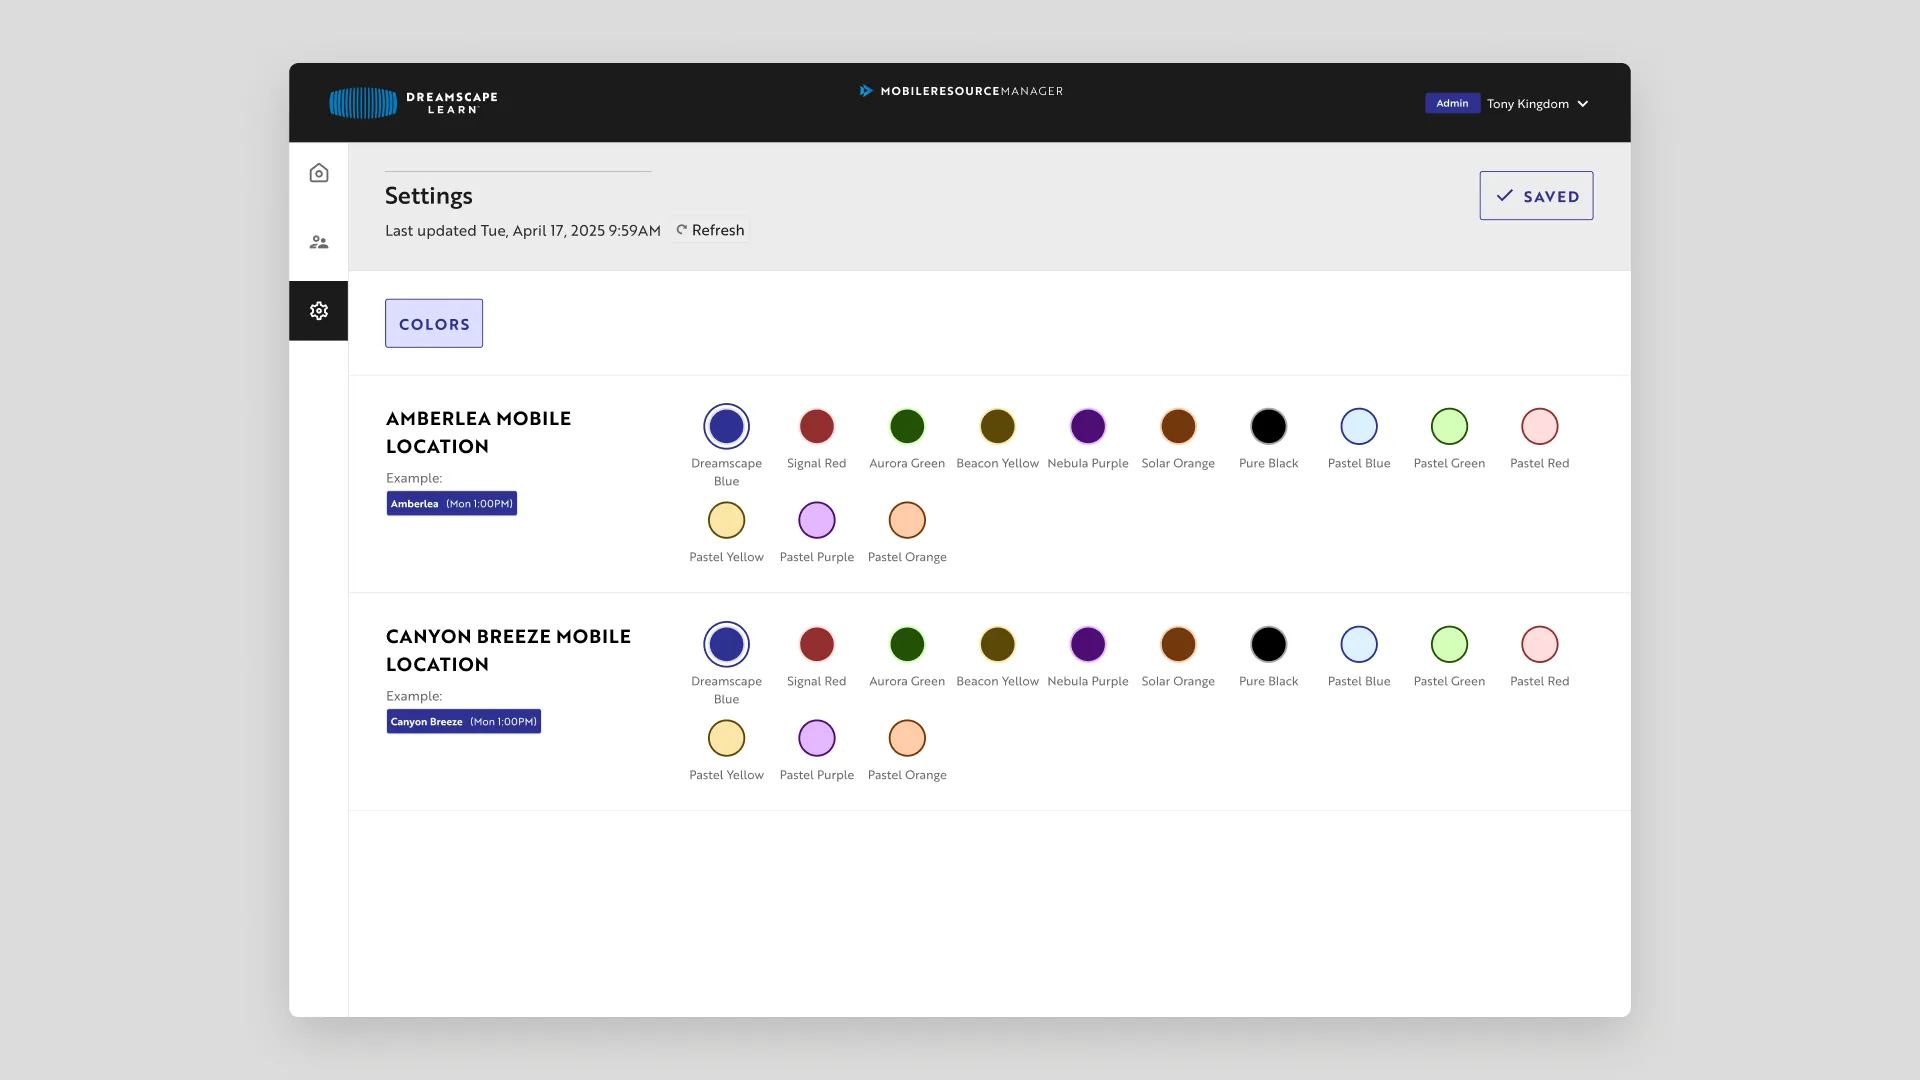Select Signal Red for Amberlea
The height and width of the screenshot is (1080, 1920).
(x=817, y=427)
